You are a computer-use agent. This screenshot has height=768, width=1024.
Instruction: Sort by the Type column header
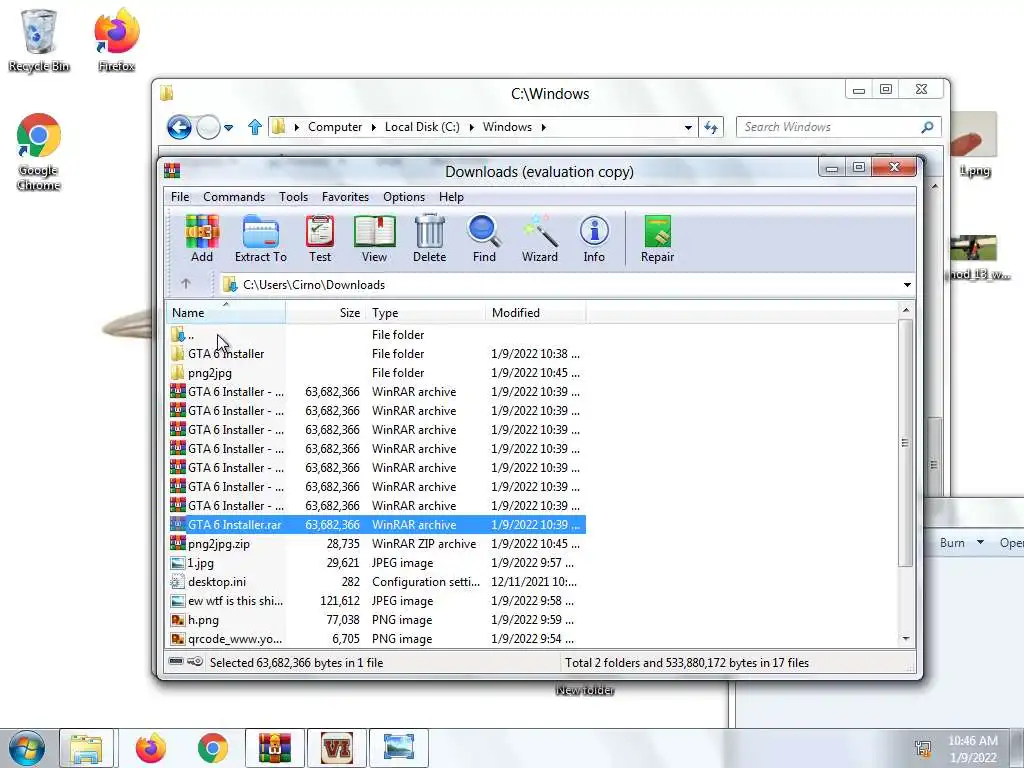pos(426,313)
